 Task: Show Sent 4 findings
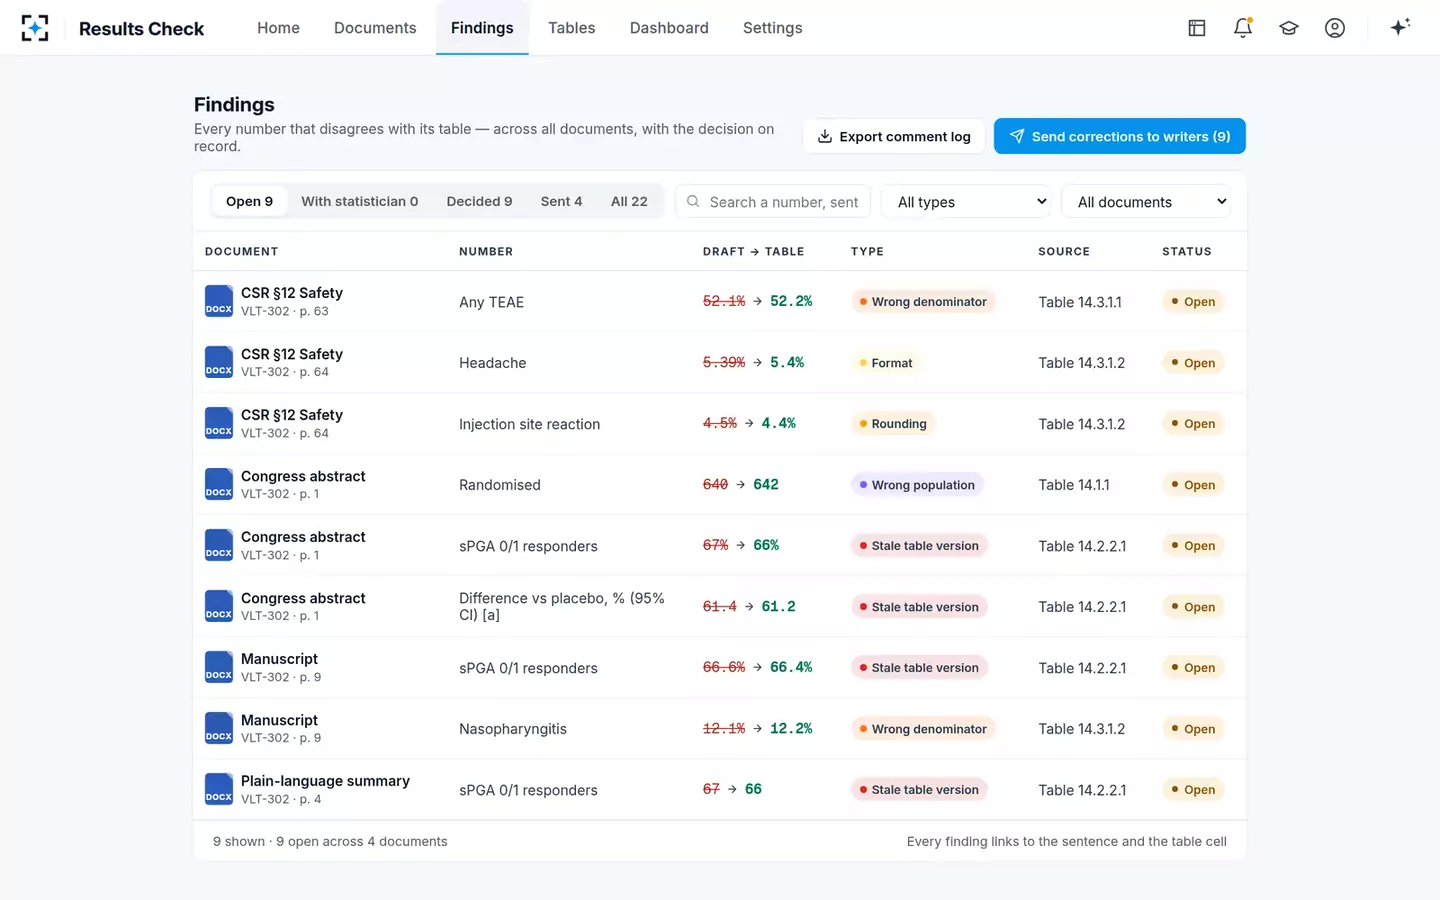tap(561, 201)
